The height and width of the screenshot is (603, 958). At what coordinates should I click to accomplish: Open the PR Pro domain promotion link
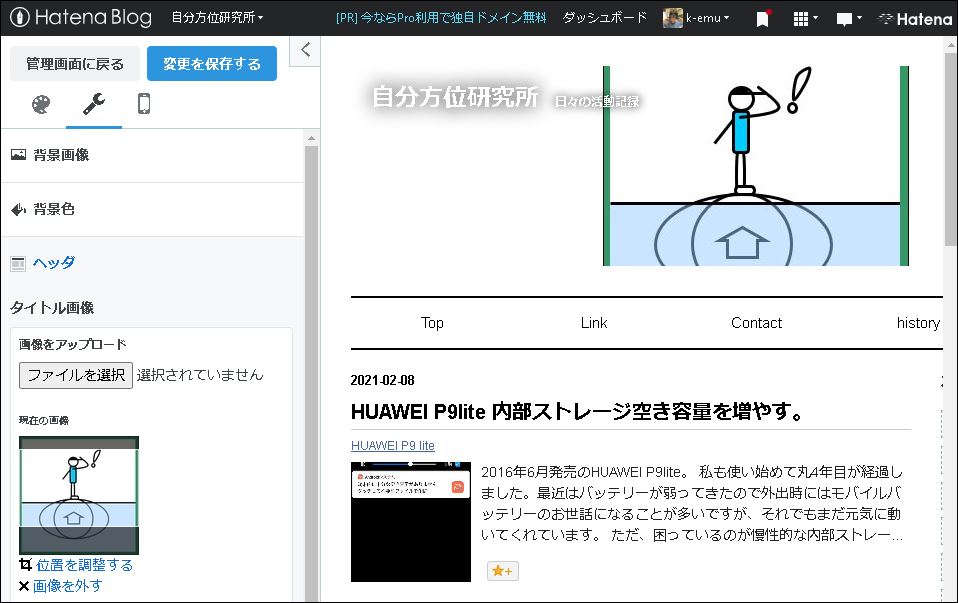point(441,18)
